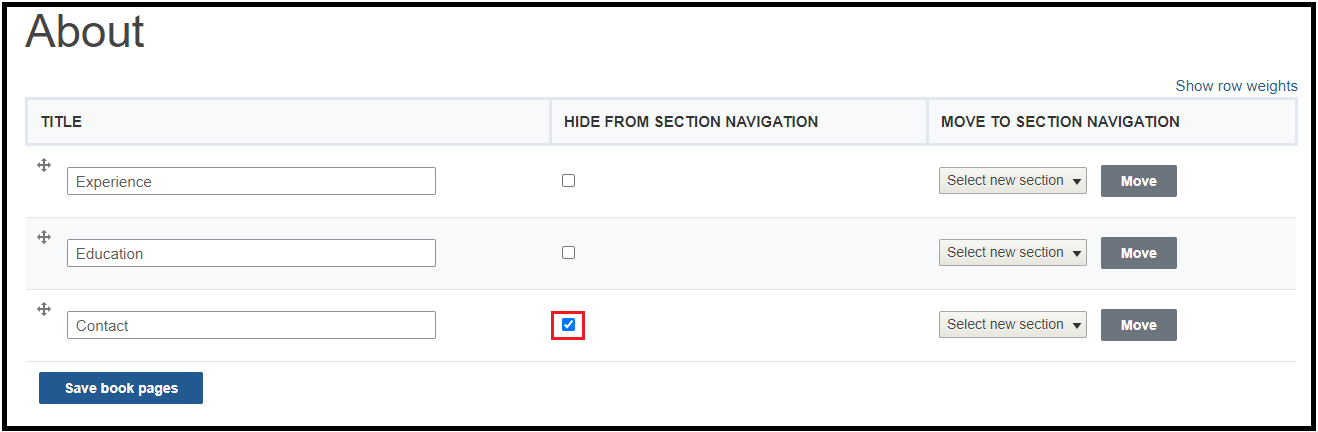This screenshot has height=432, width=1318.
Task: Check hide from navigation for Experience
Action: click(x=568, y=181)
